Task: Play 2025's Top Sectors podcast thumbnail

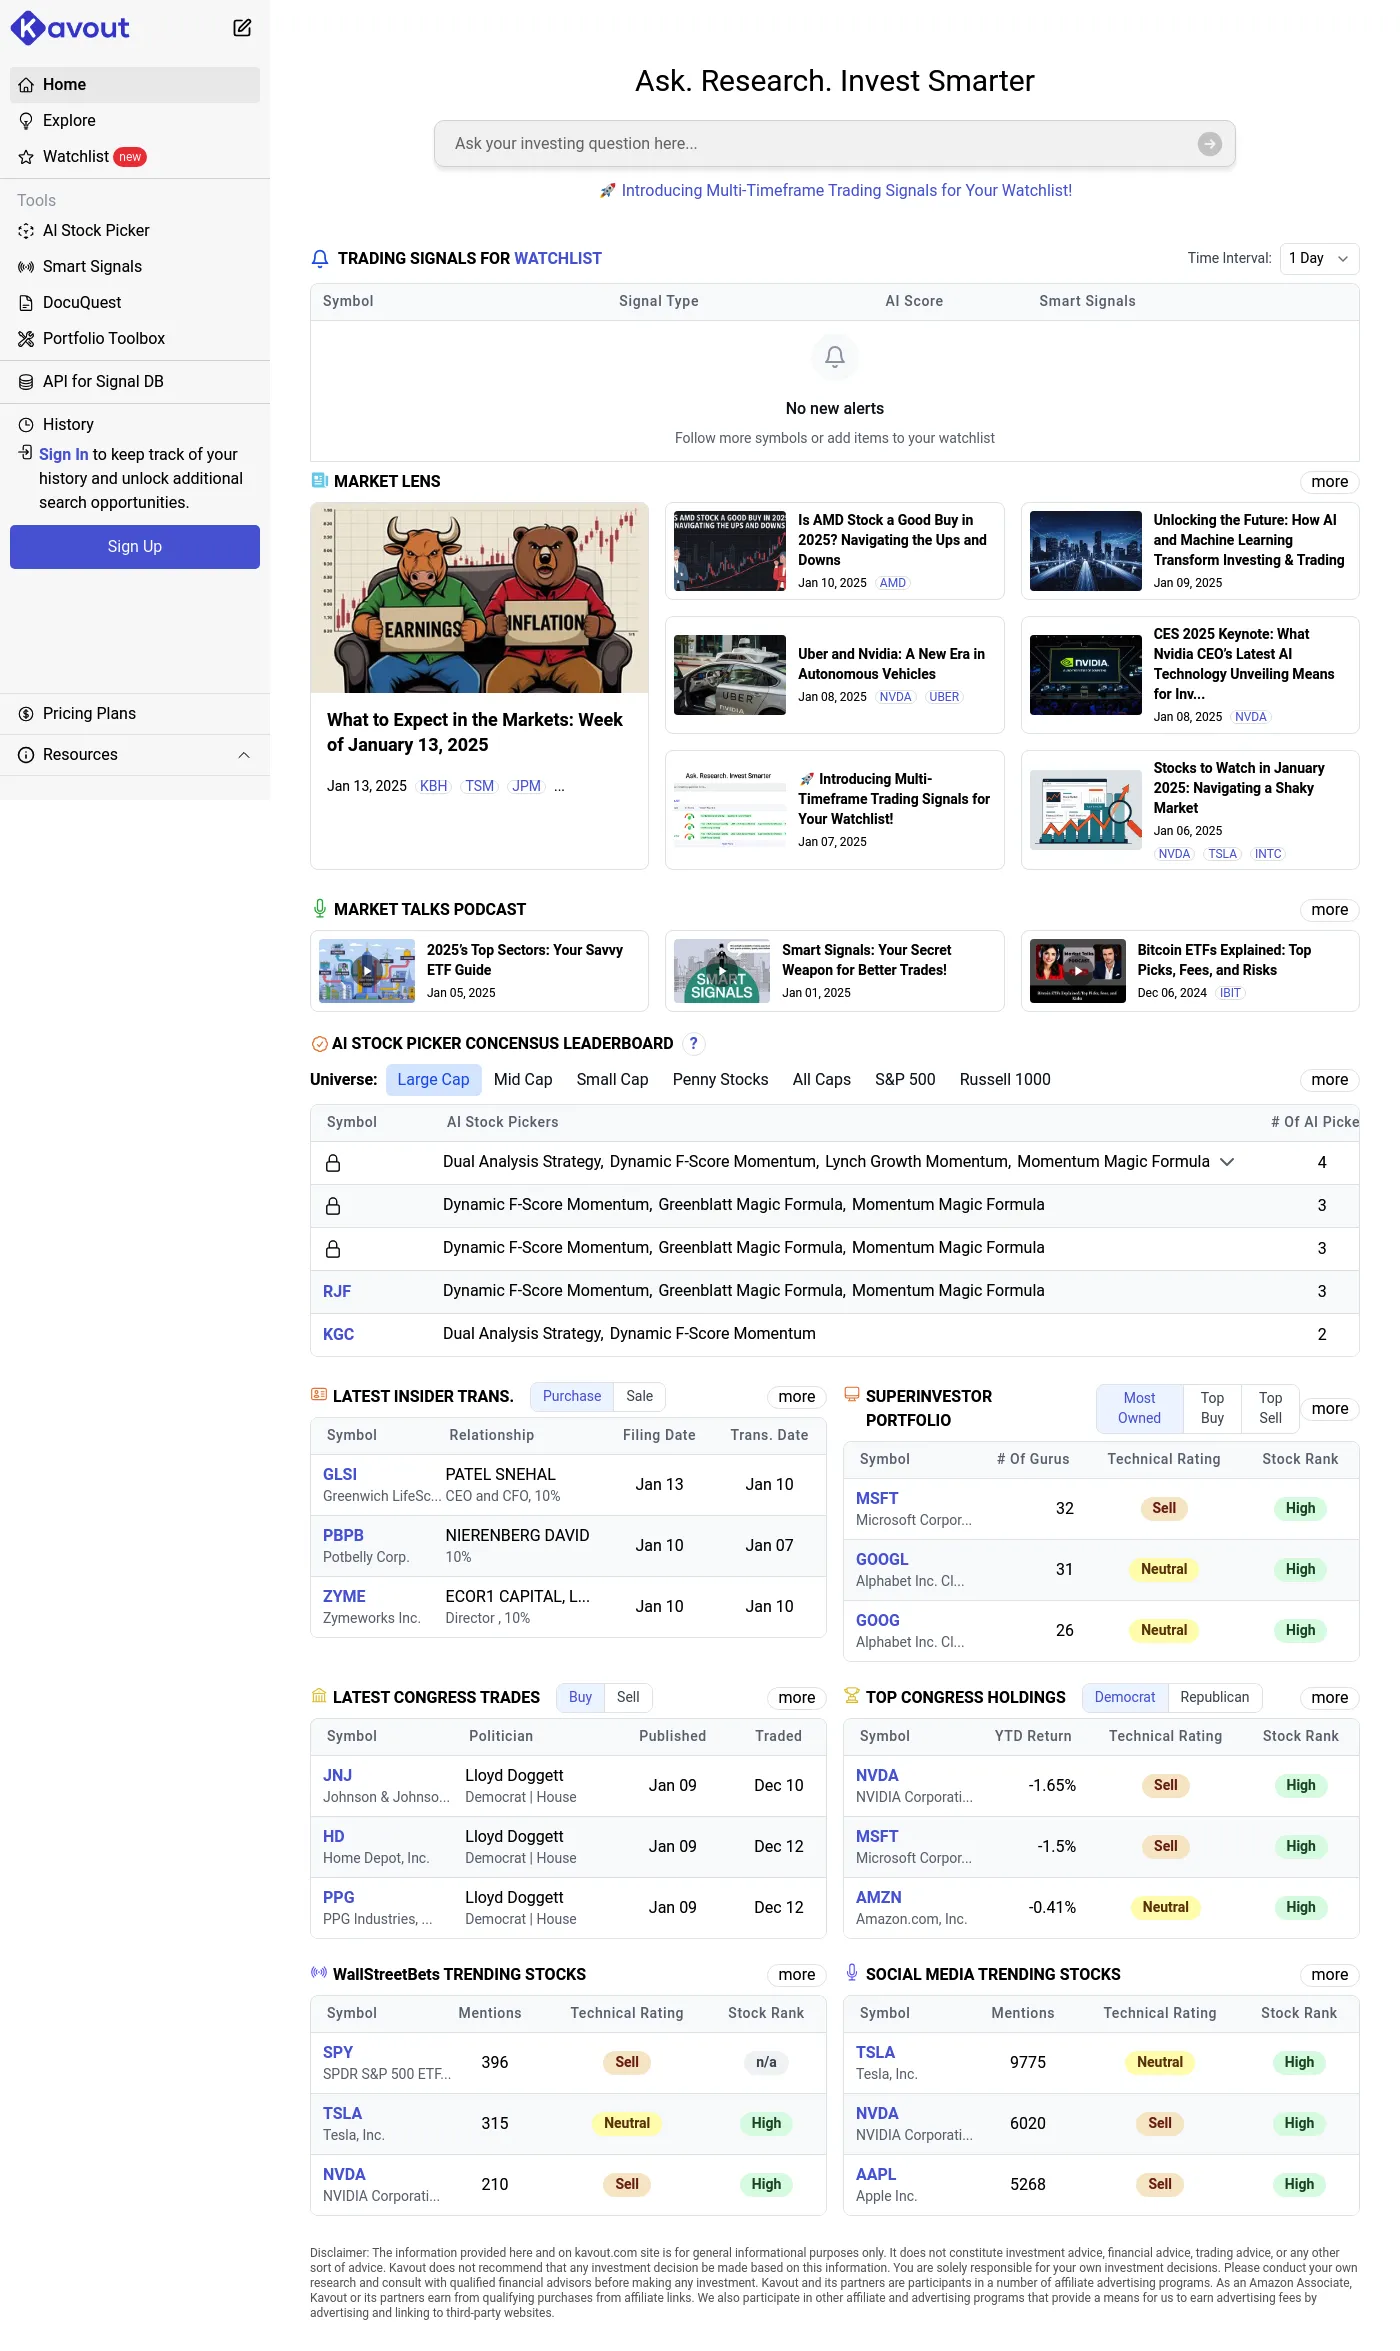Action: pos(367,971)
